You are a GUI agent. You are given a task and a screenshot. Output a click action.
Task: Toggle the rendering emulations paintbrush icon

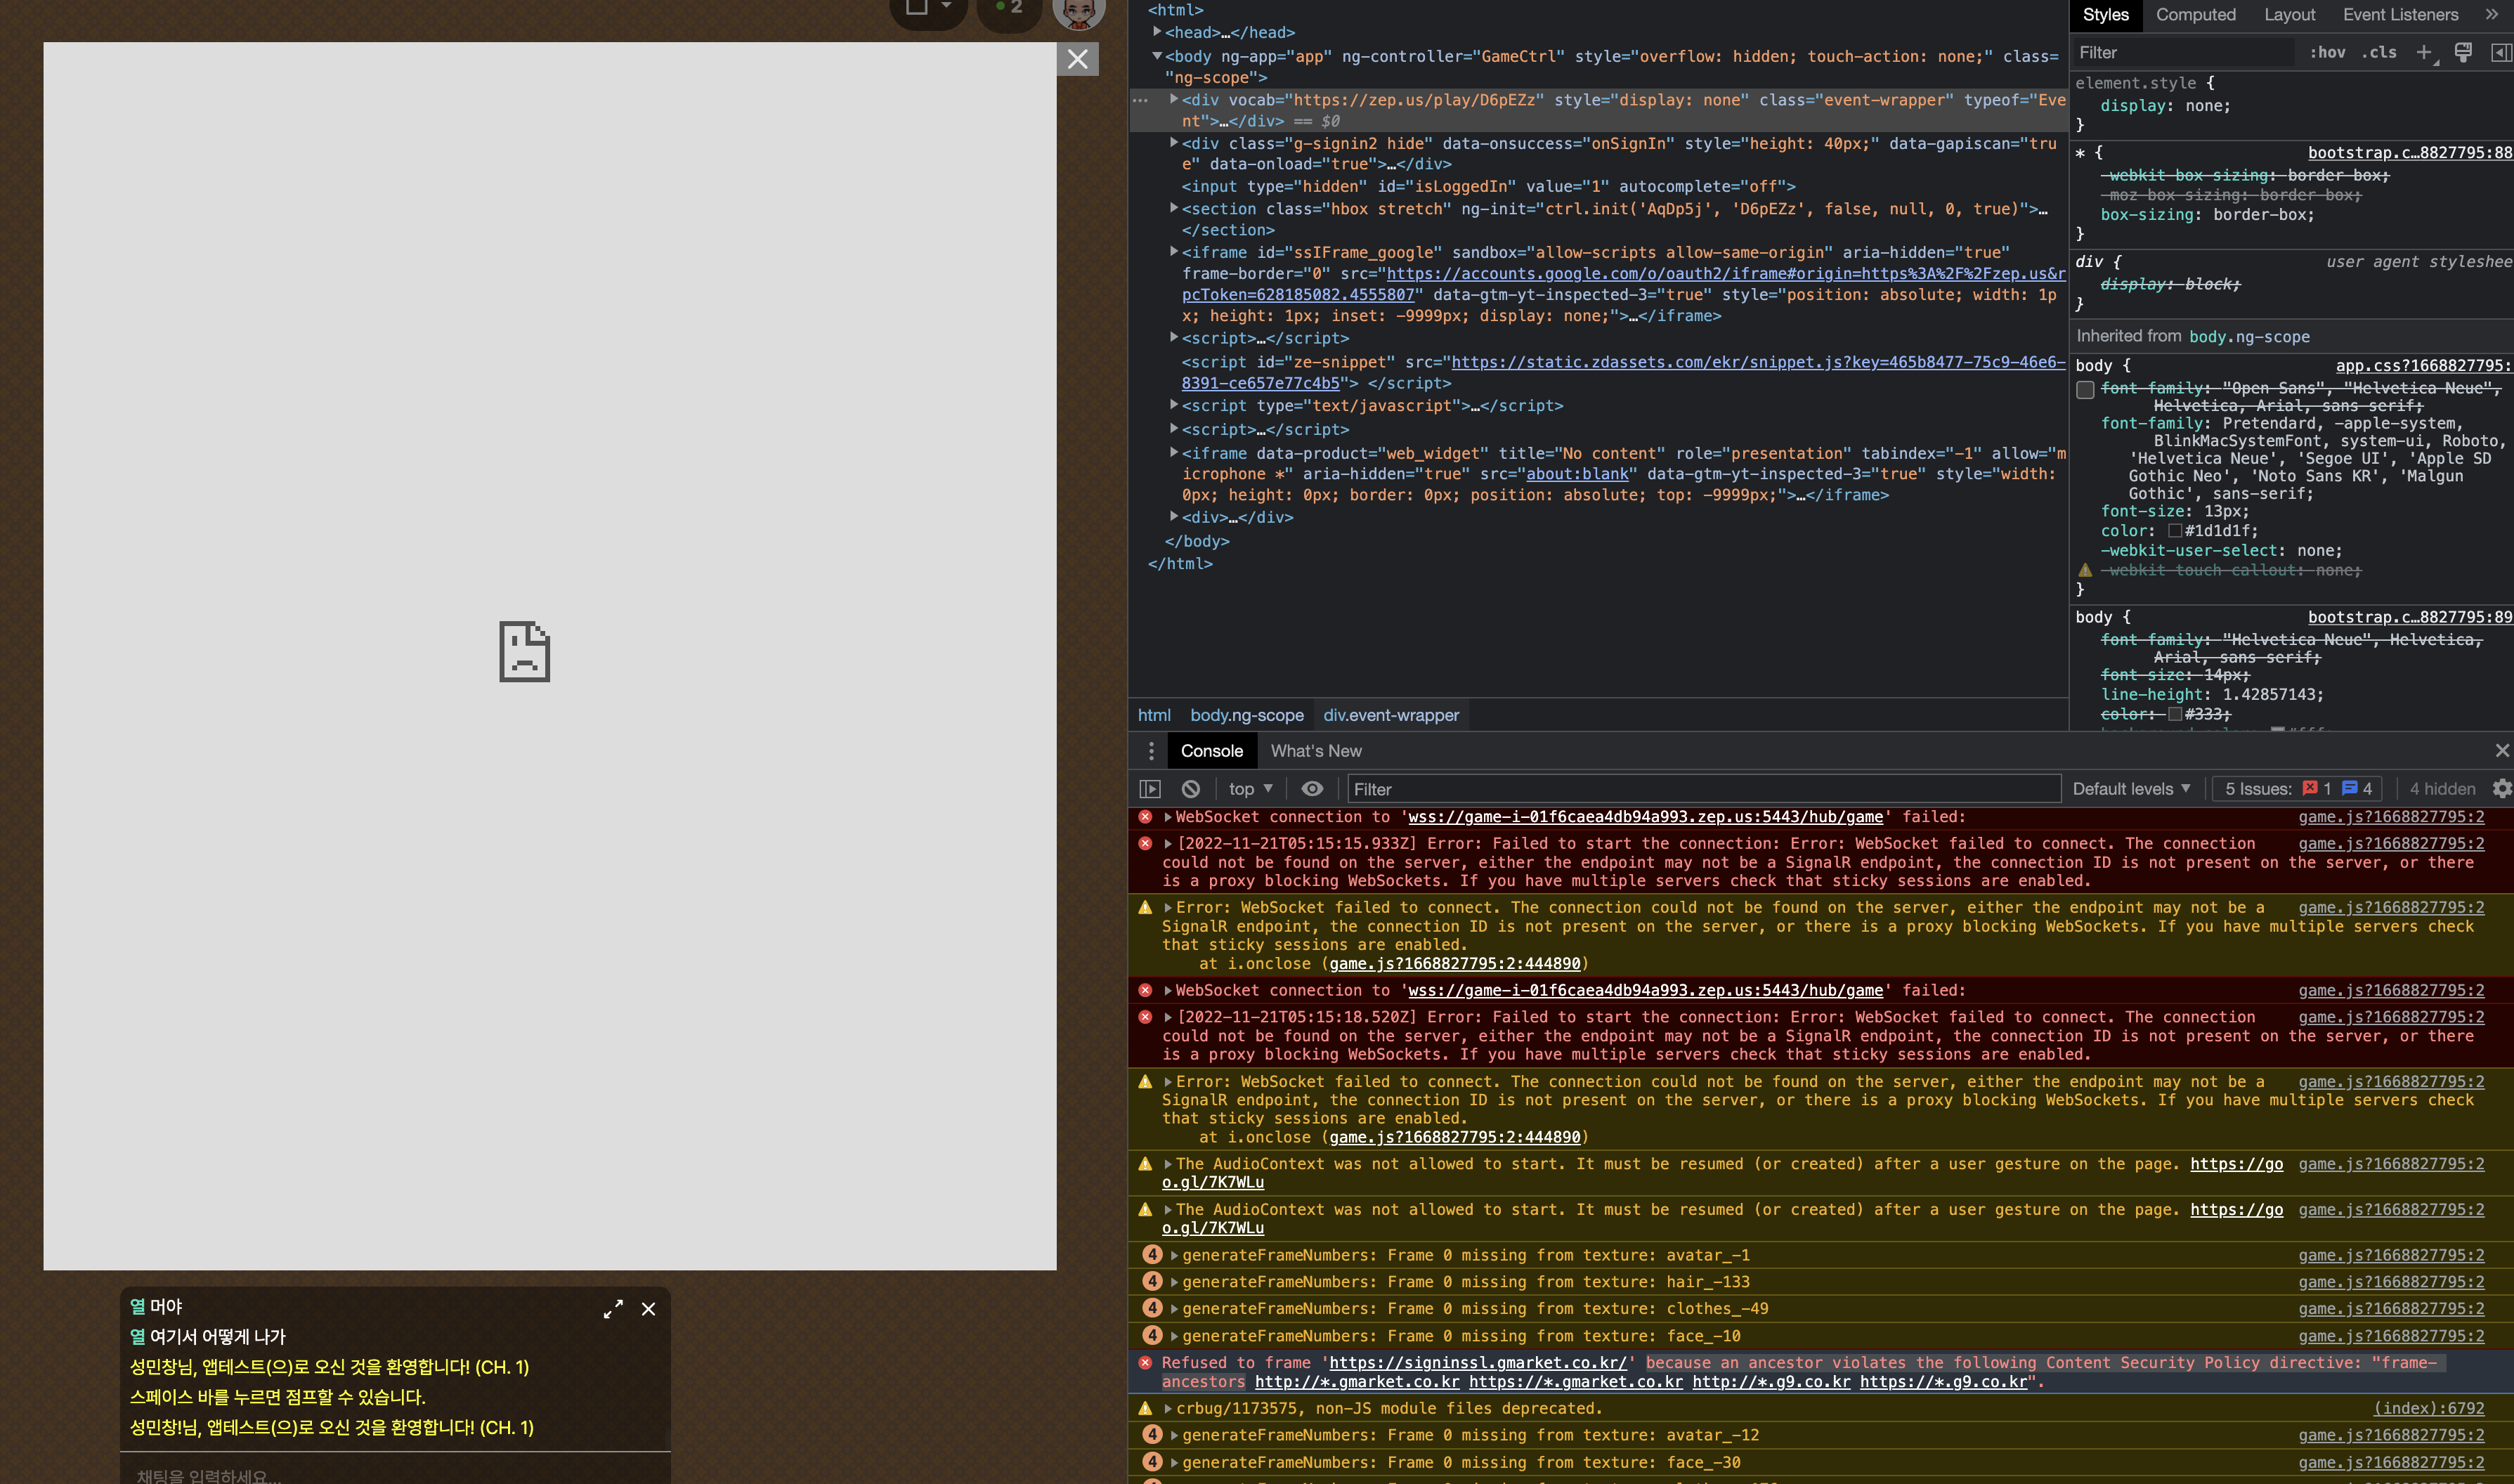click(2463, 53)
